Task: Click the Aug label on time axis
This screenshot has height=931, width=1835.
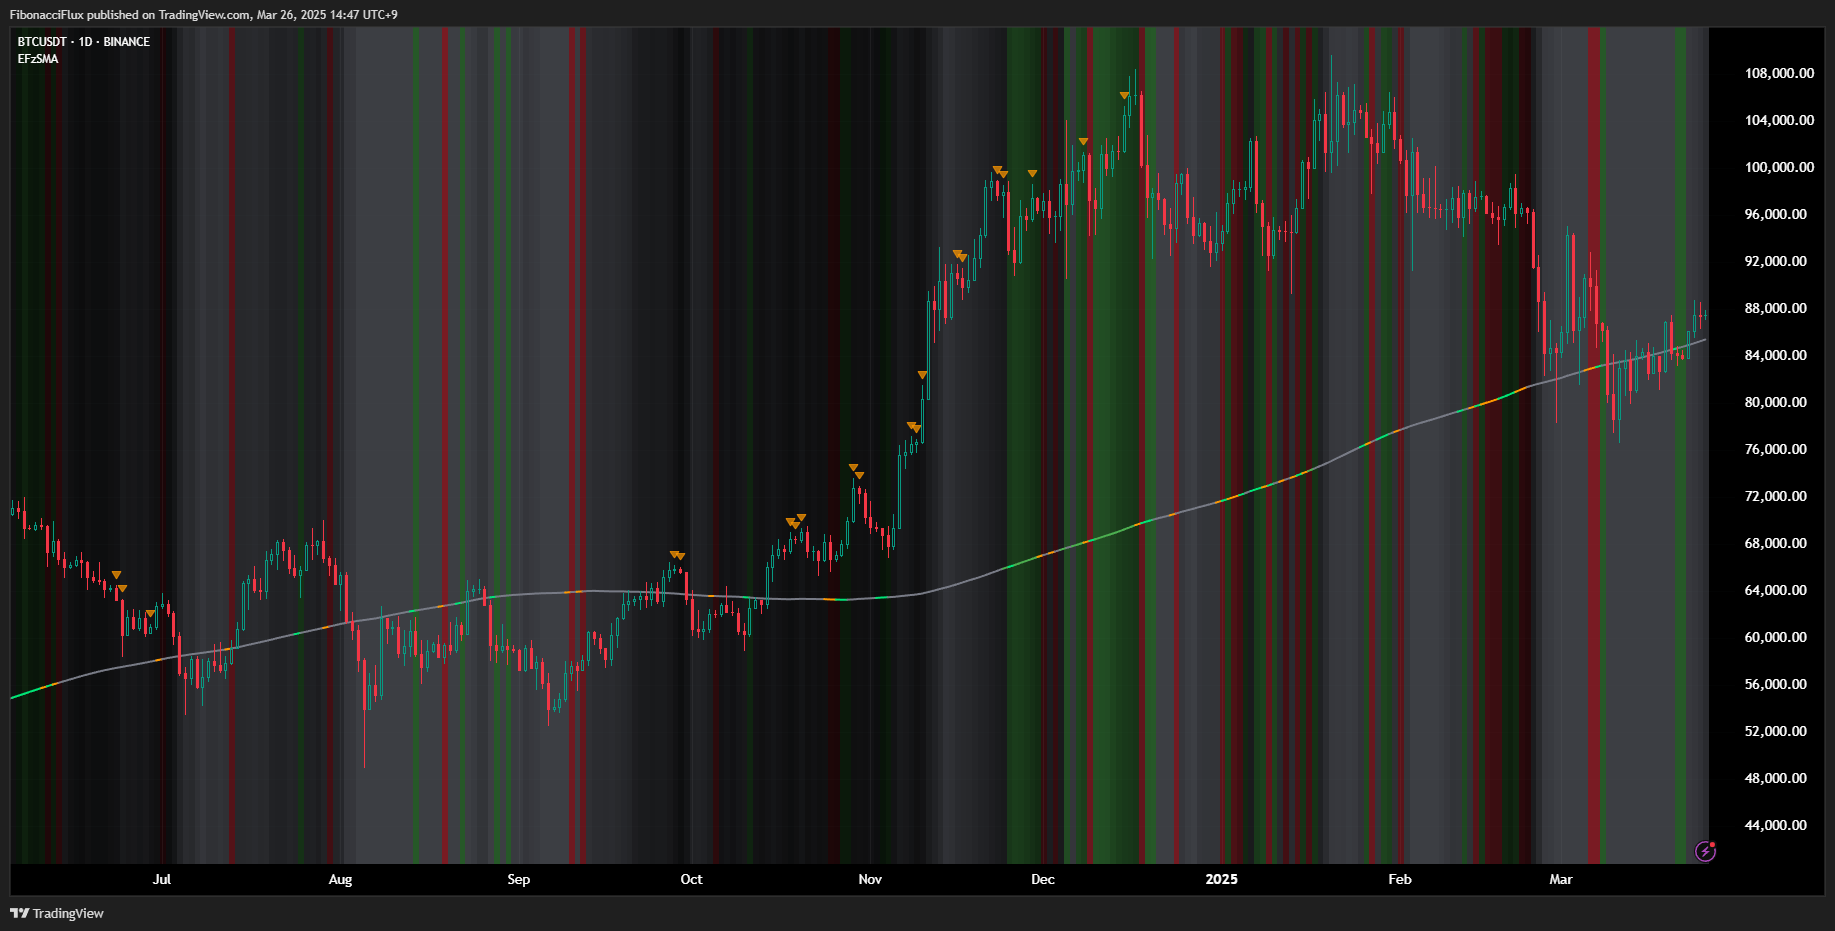Action: pyautogui.click(x=340, y=879)
